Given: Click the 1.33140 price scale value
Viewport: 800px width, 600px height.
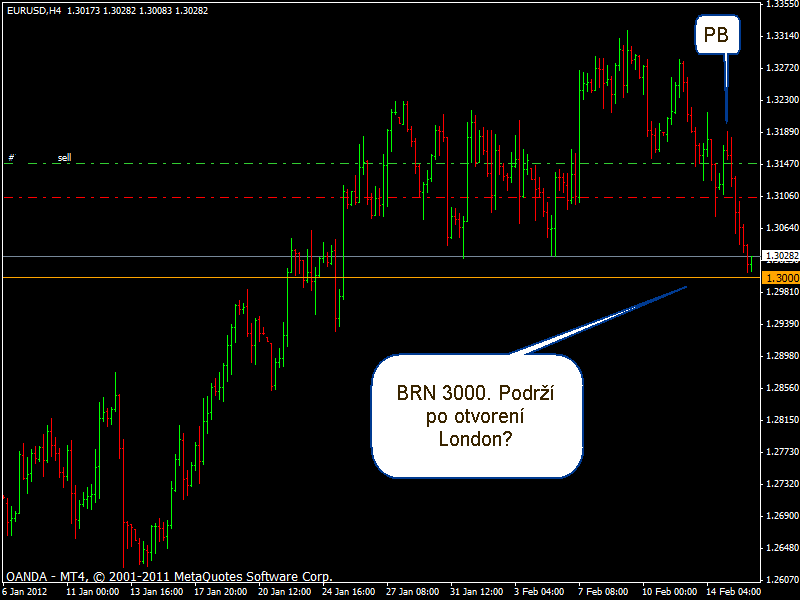Looking at the screenshot, I should point(782,36).
